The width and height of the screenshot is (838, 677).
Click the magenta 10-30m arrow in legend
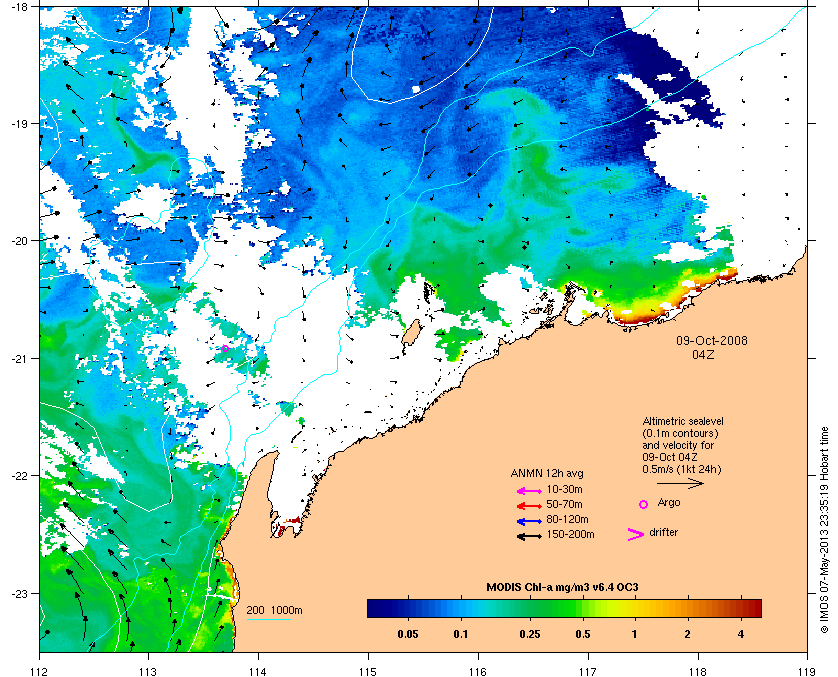coord(529,491)
